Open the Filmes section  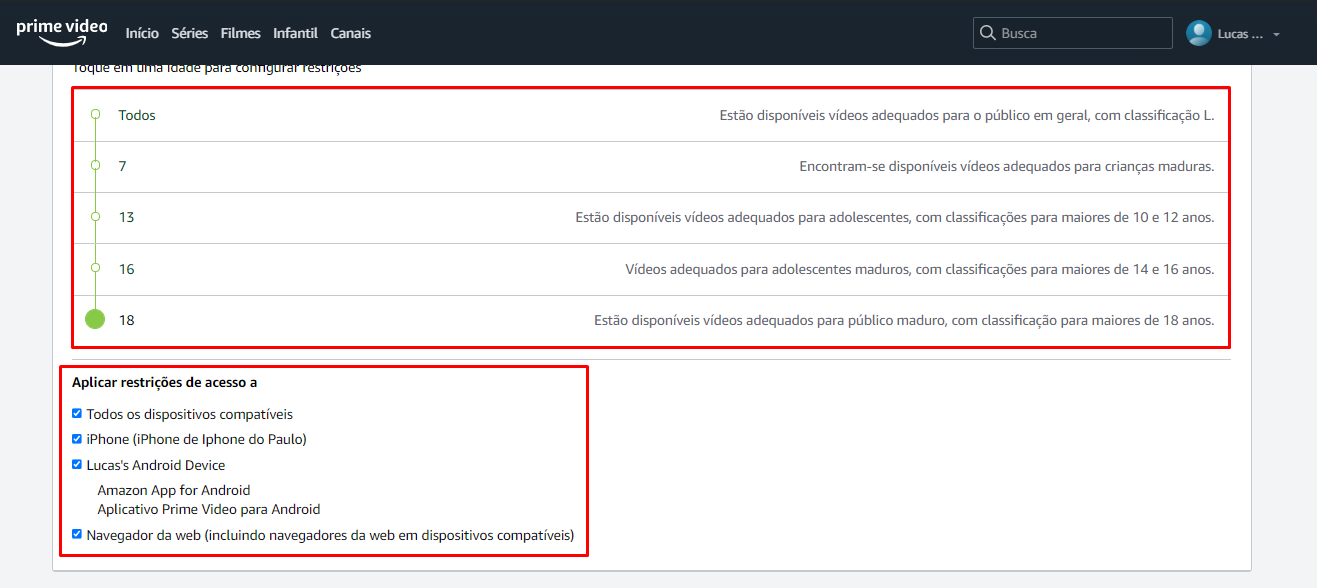click(x=240, y=33)
